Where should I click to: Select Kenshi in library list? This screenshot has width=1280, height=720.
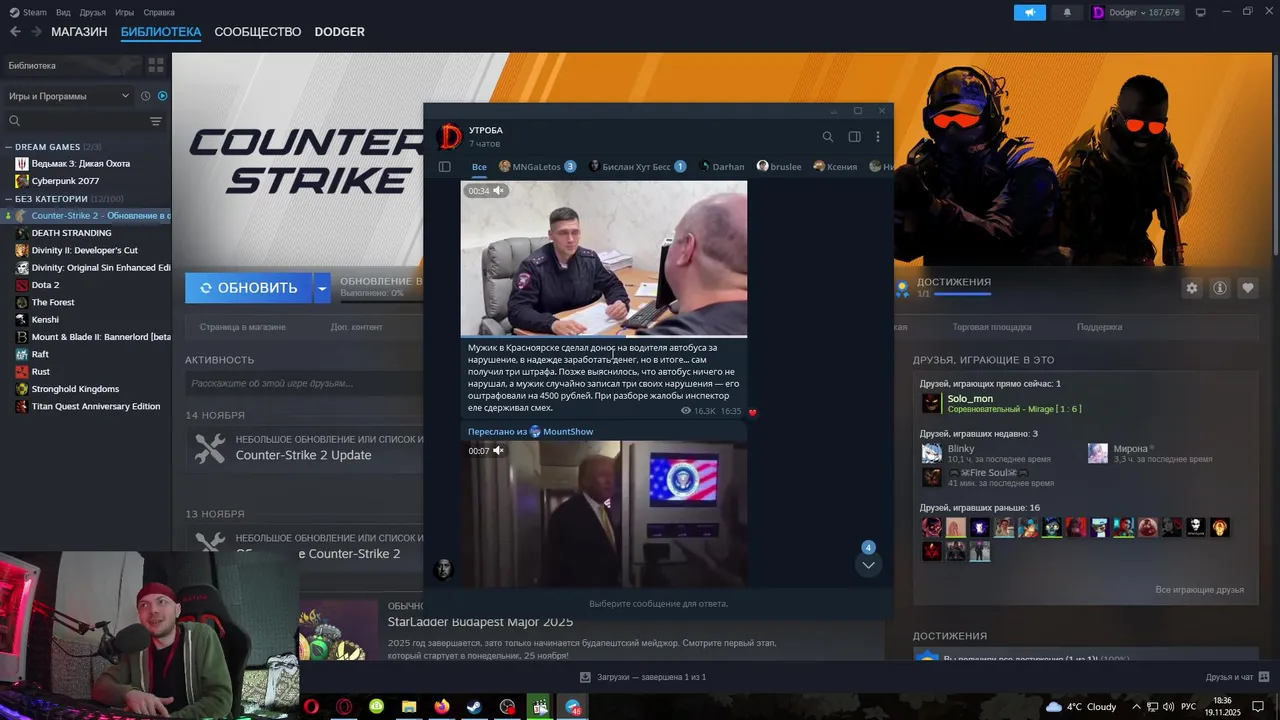click(x=45, y=320)
